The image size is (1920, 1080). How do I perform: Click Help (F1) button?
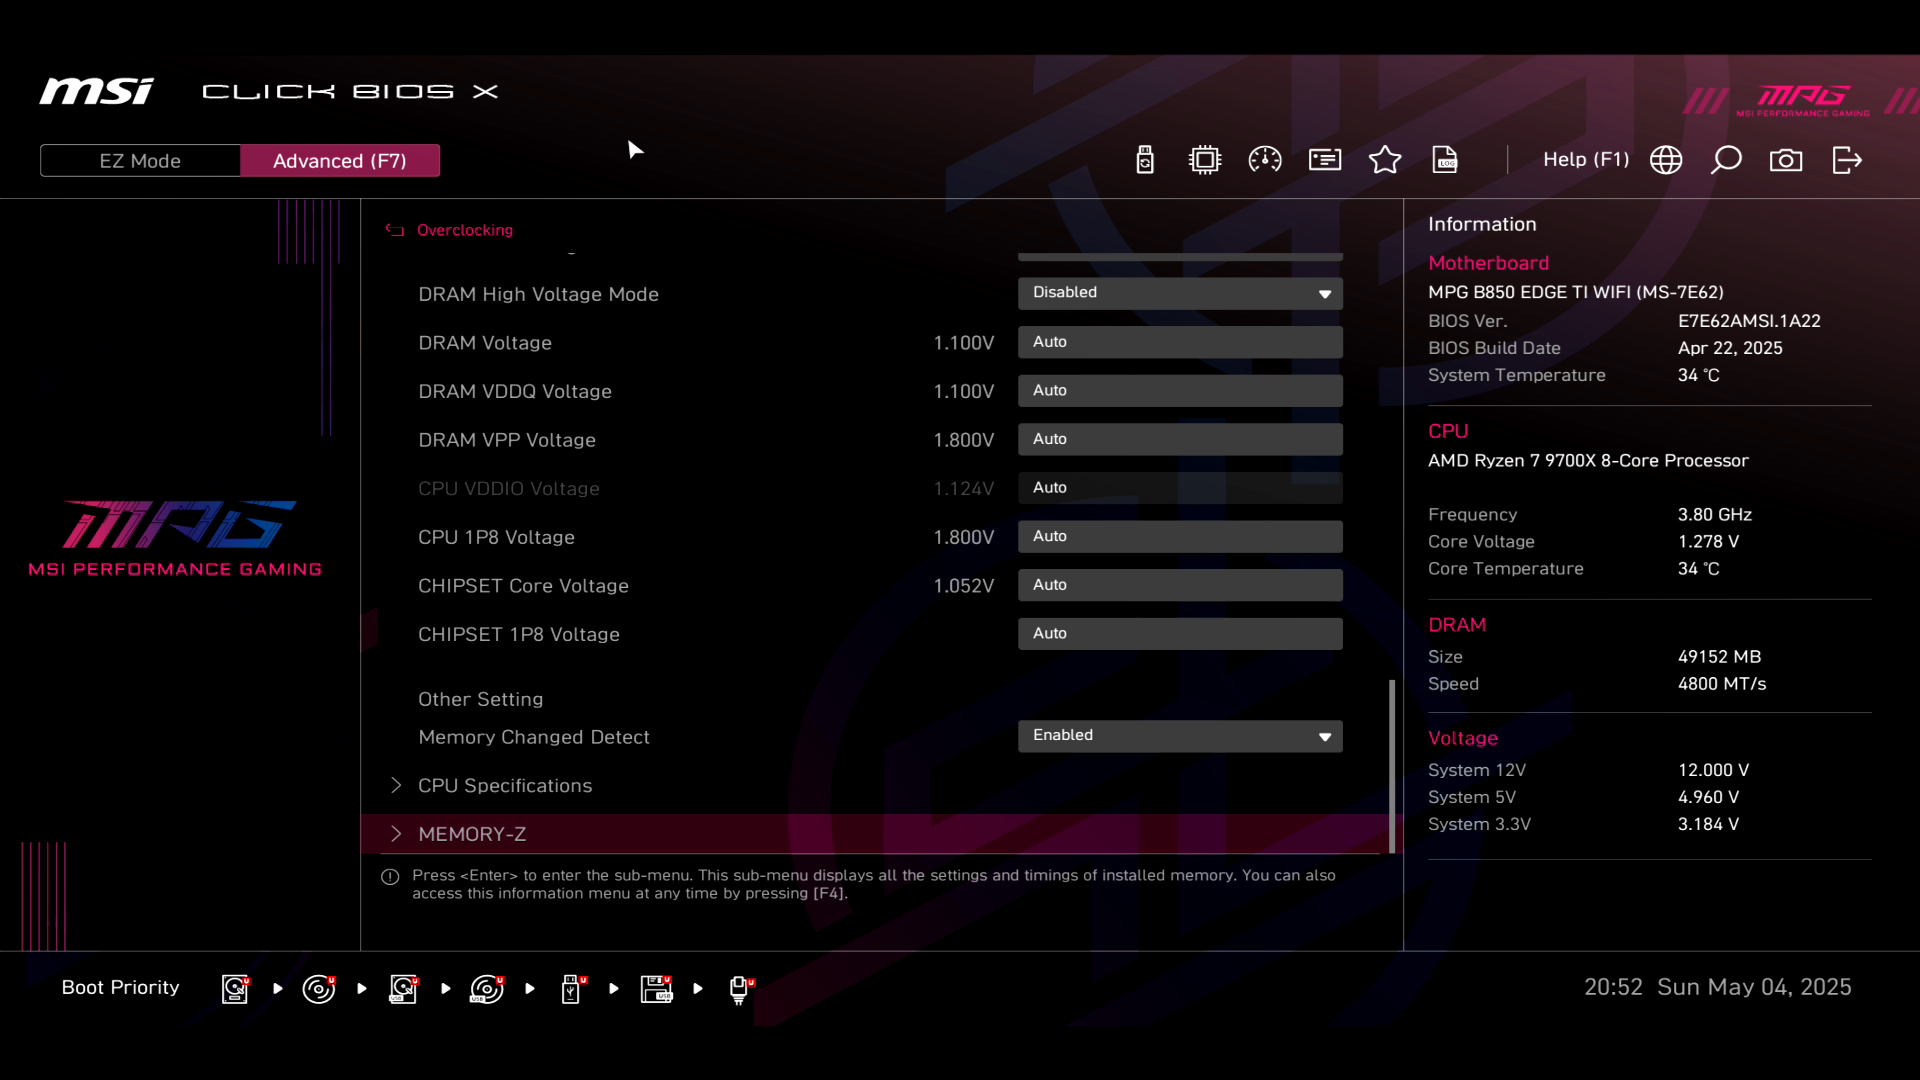(x=1585, y=160)
